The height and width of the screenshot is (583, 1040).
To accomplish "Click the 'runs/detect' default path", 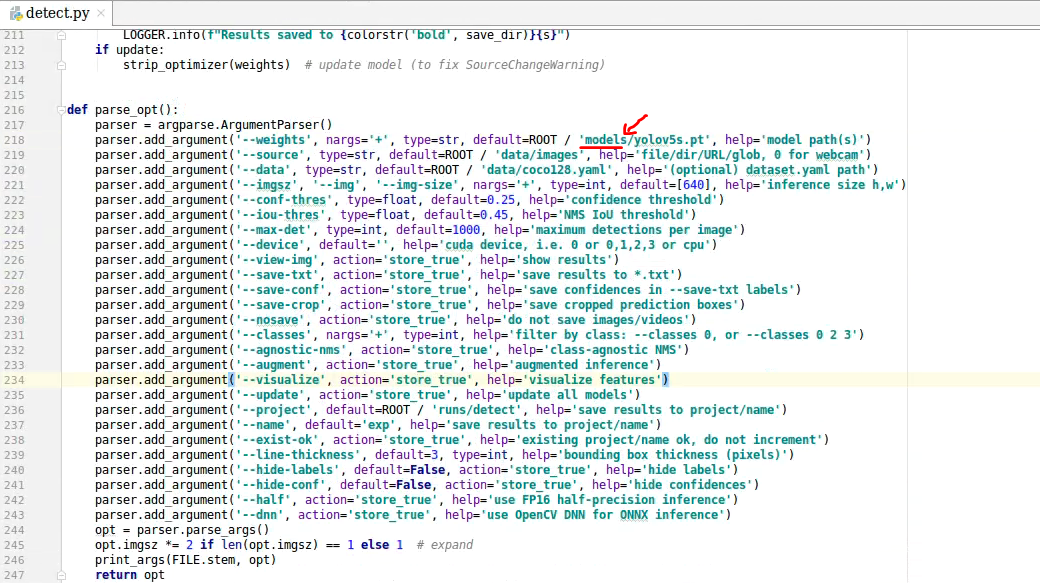I will tap(476, 410).
